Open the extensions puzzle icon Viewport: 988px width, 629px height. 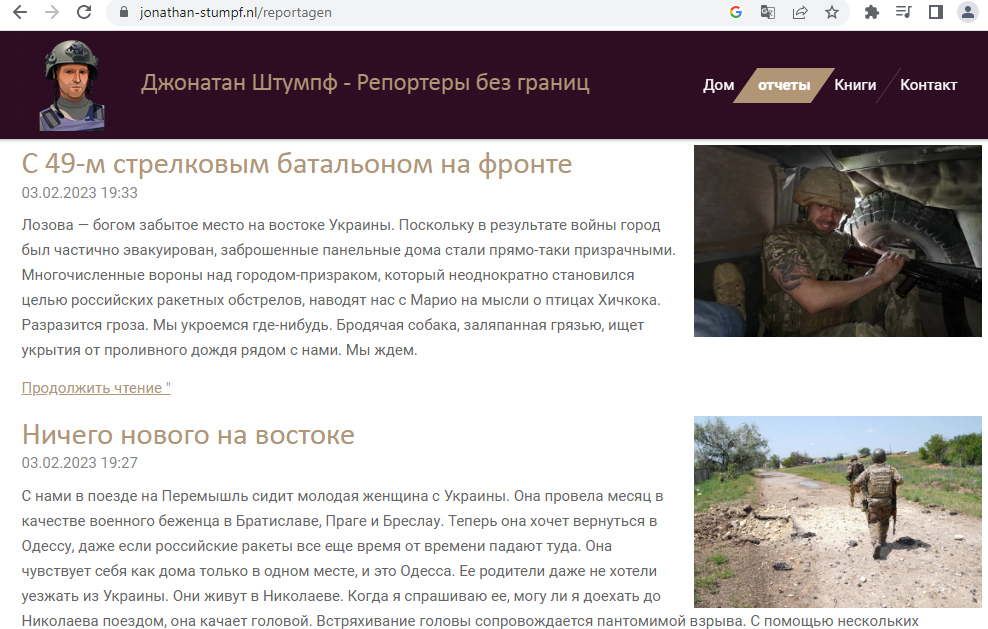pyautogui.click(x=871, y=12)
